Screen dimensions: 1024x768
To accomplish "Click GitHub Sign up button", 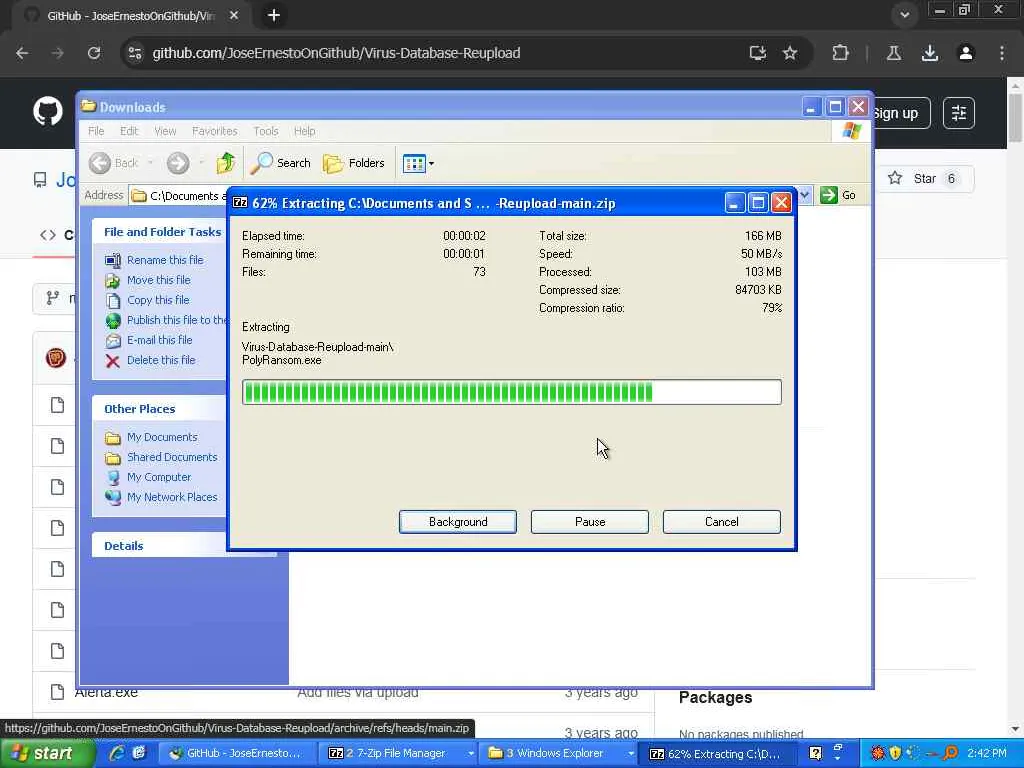I will point(900,113).
